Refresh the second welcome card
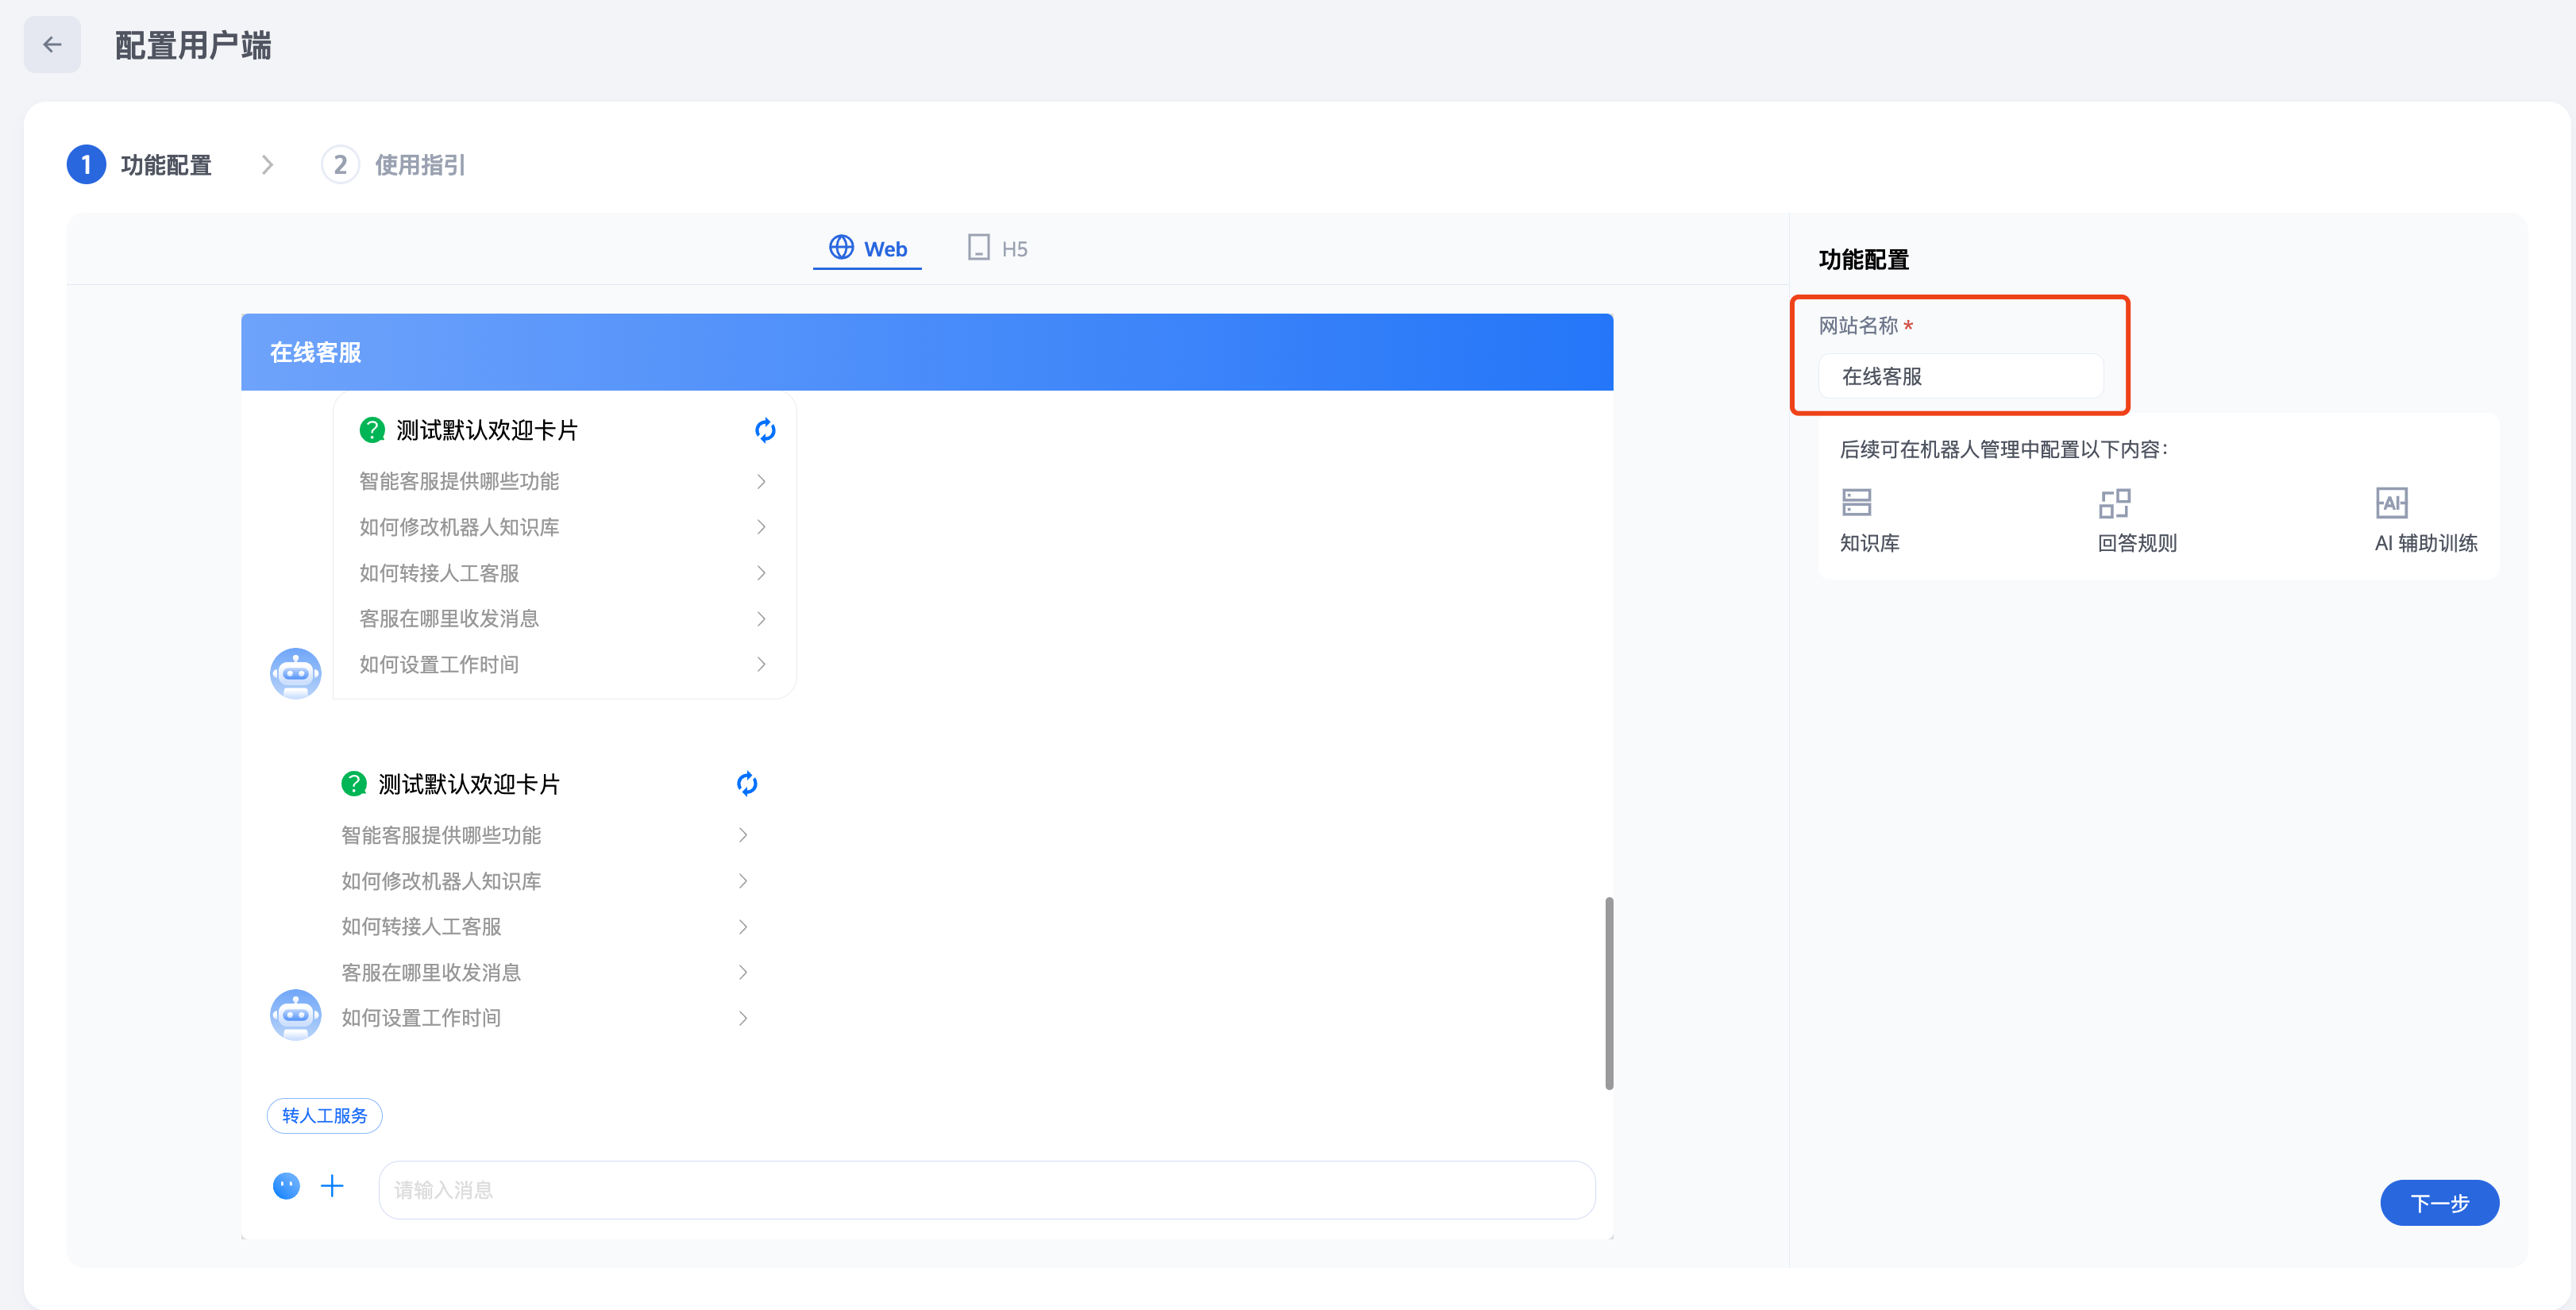Viewport: 2576px width, 1310px height. coord(747,783)
